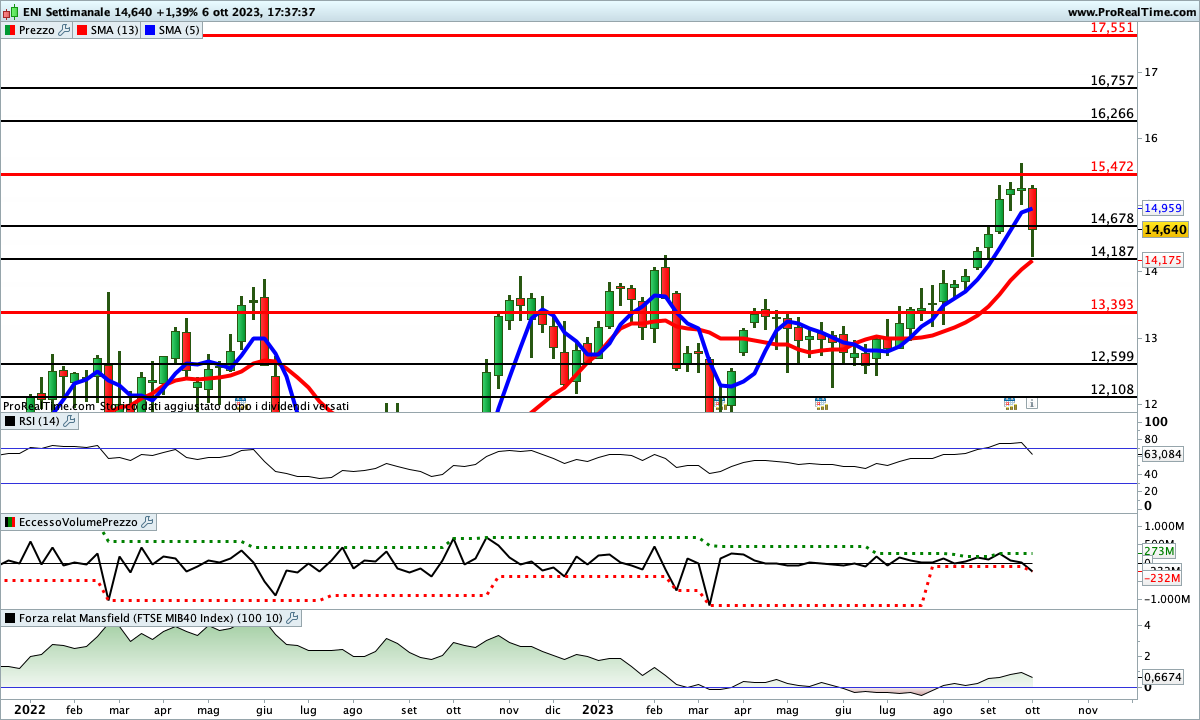Open the late-May 2023 dividend calendar marker
This screenshot has width=1200, height=720.
pos(821,403)
